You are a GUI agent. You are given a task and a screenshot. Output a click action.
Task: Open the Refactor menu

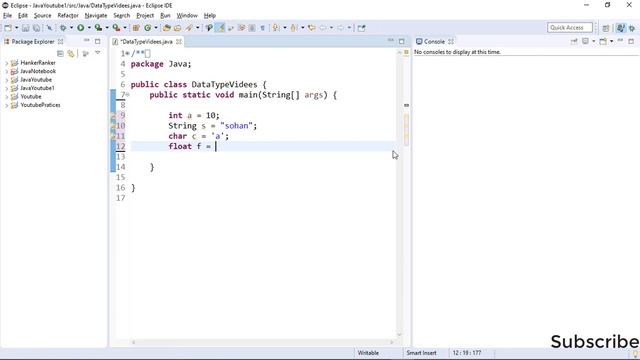pyautogui.click(x=68, y=16)
